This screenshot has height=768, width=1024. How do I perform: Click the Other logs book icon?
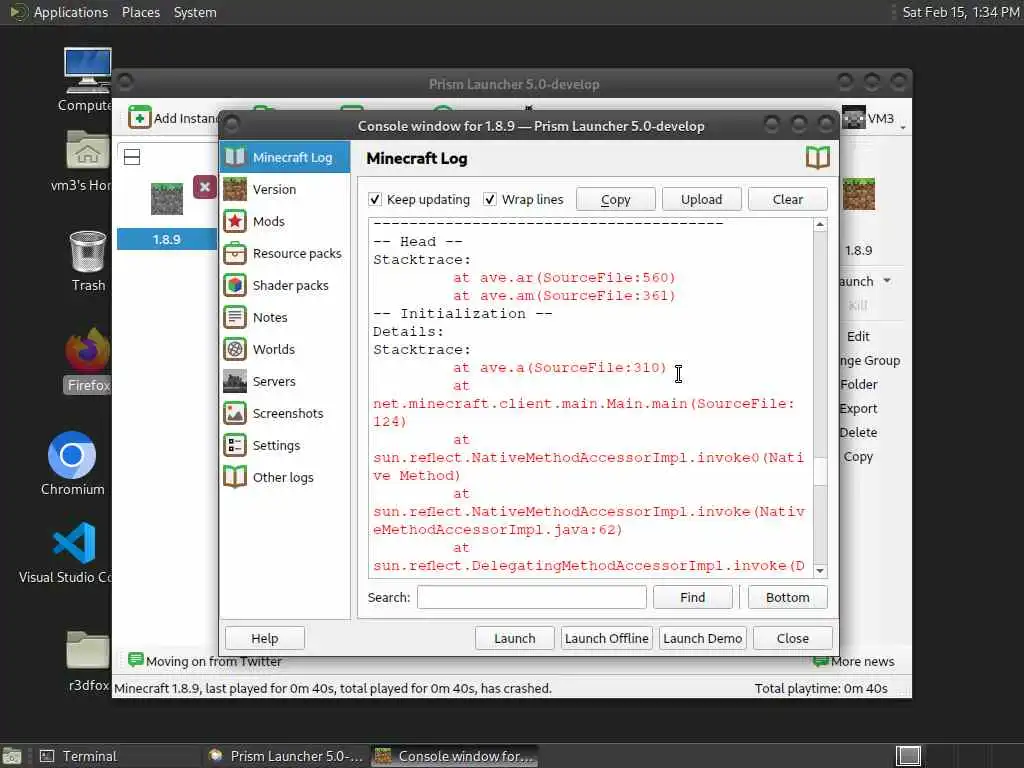234,477
